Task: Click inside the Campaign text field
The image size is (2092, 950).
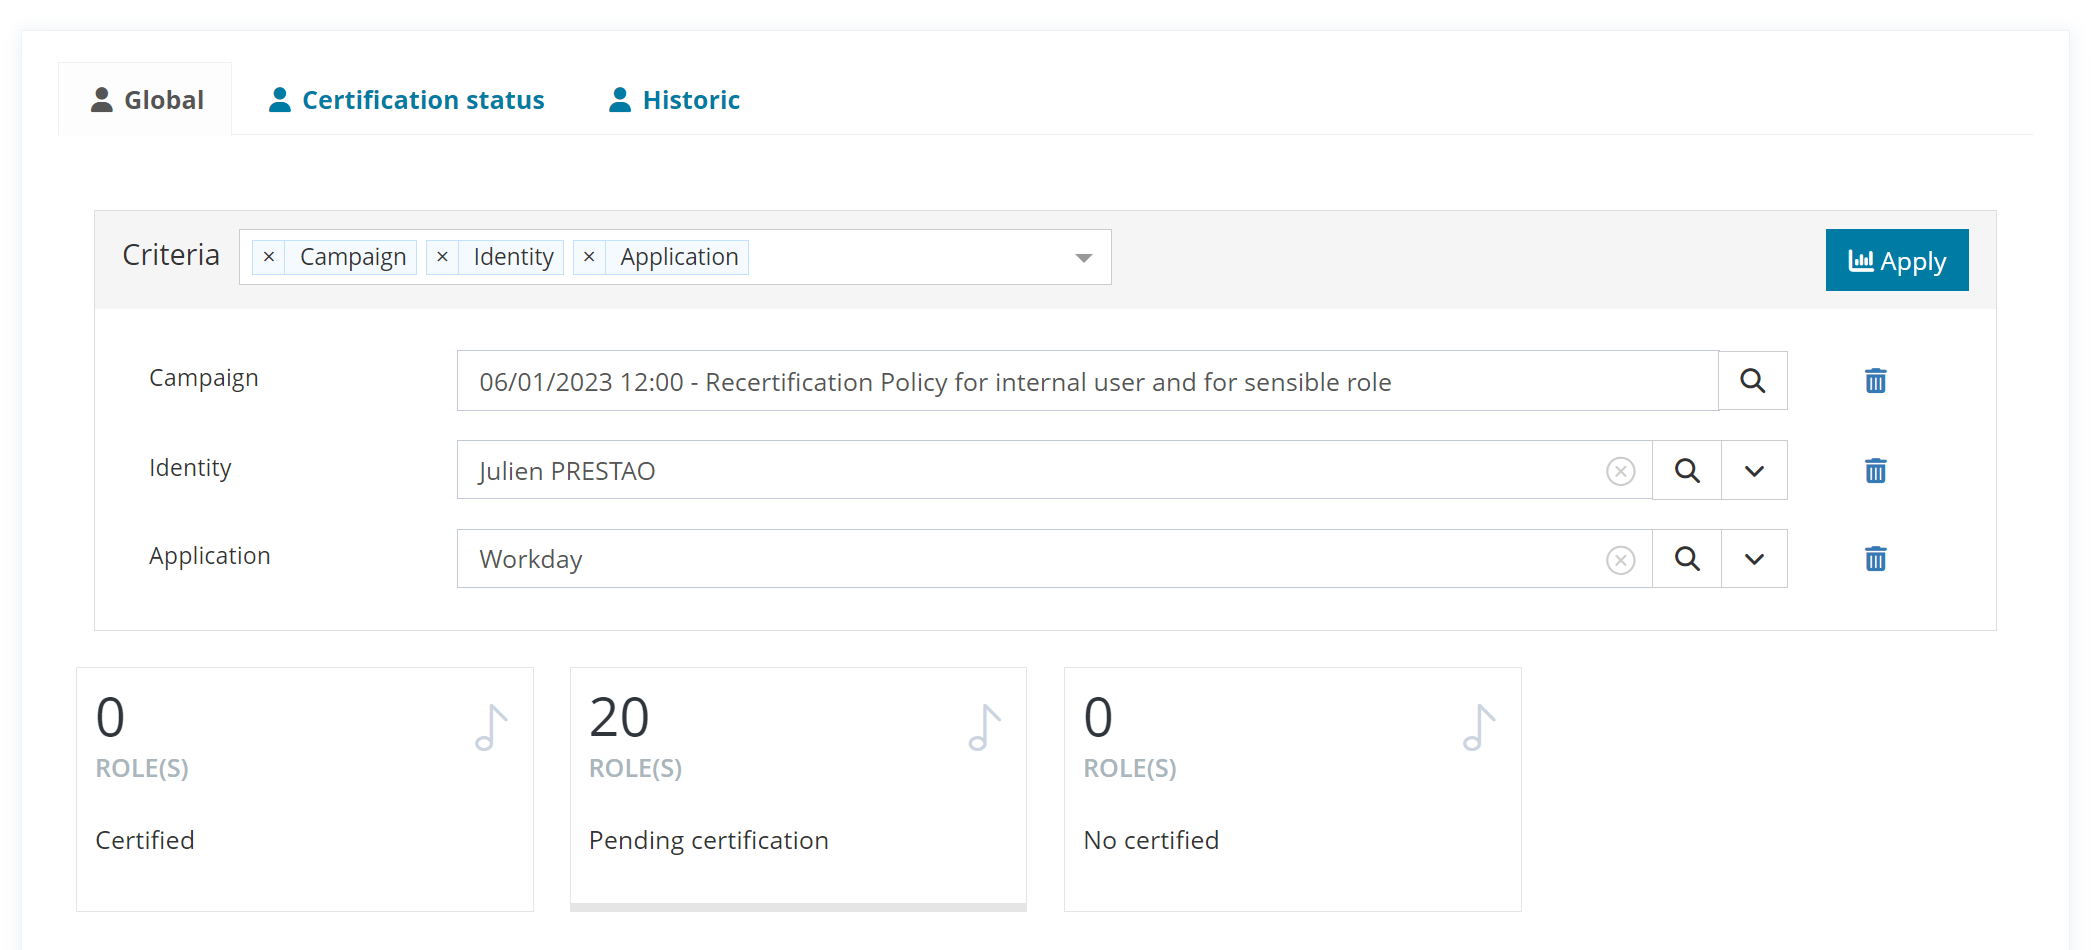Action: [1086, 381]
